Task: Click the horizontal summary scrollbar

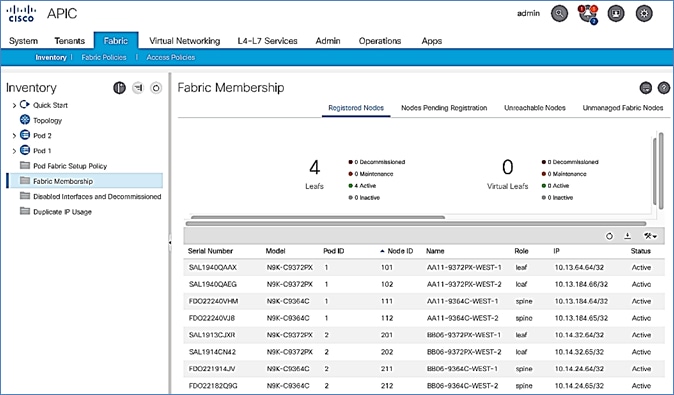Action: pos(318,217)
